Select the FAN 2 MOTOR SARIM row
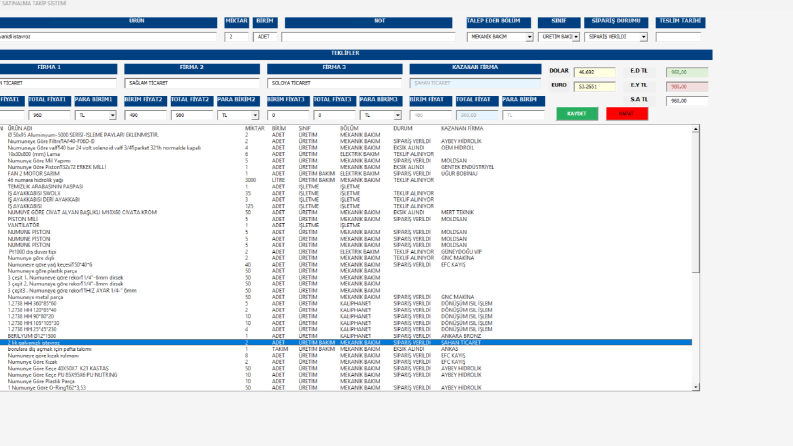This screenshot has width=793, height=446. (346, 173)
